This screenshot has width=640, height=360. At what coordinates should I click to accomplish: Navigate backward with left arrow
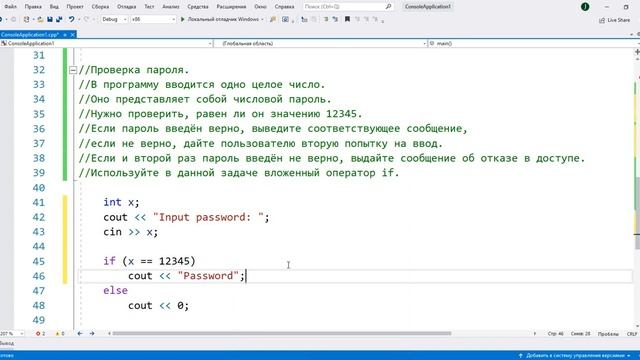tap(80, 333)
